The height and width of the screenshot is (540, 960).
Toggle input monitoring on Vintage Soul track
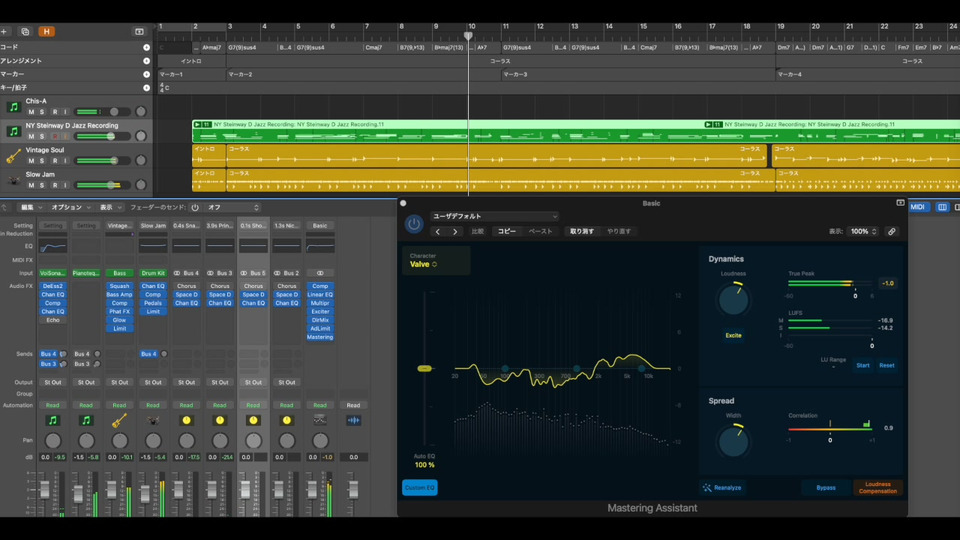[x=65, y=161]
